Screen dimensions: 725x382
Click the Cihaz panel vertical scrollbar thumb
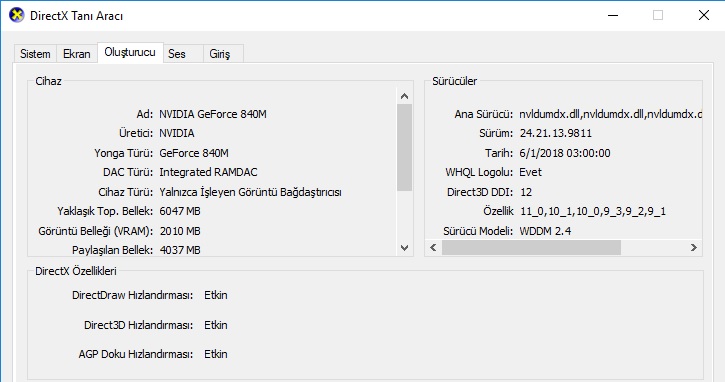[405, 148]
